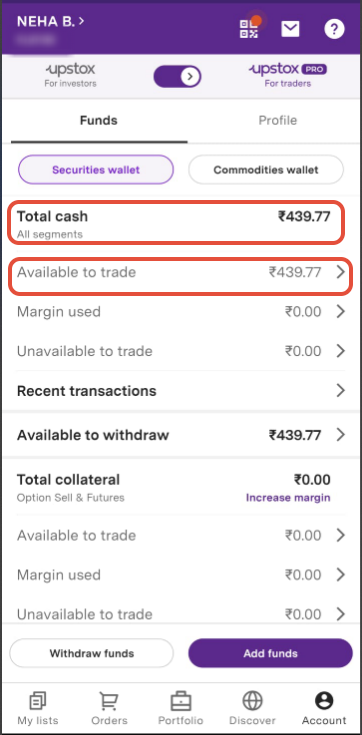Open the NEHA B. account name header
362x735 pixels.
pyautogui.click(x=51, y=22)
